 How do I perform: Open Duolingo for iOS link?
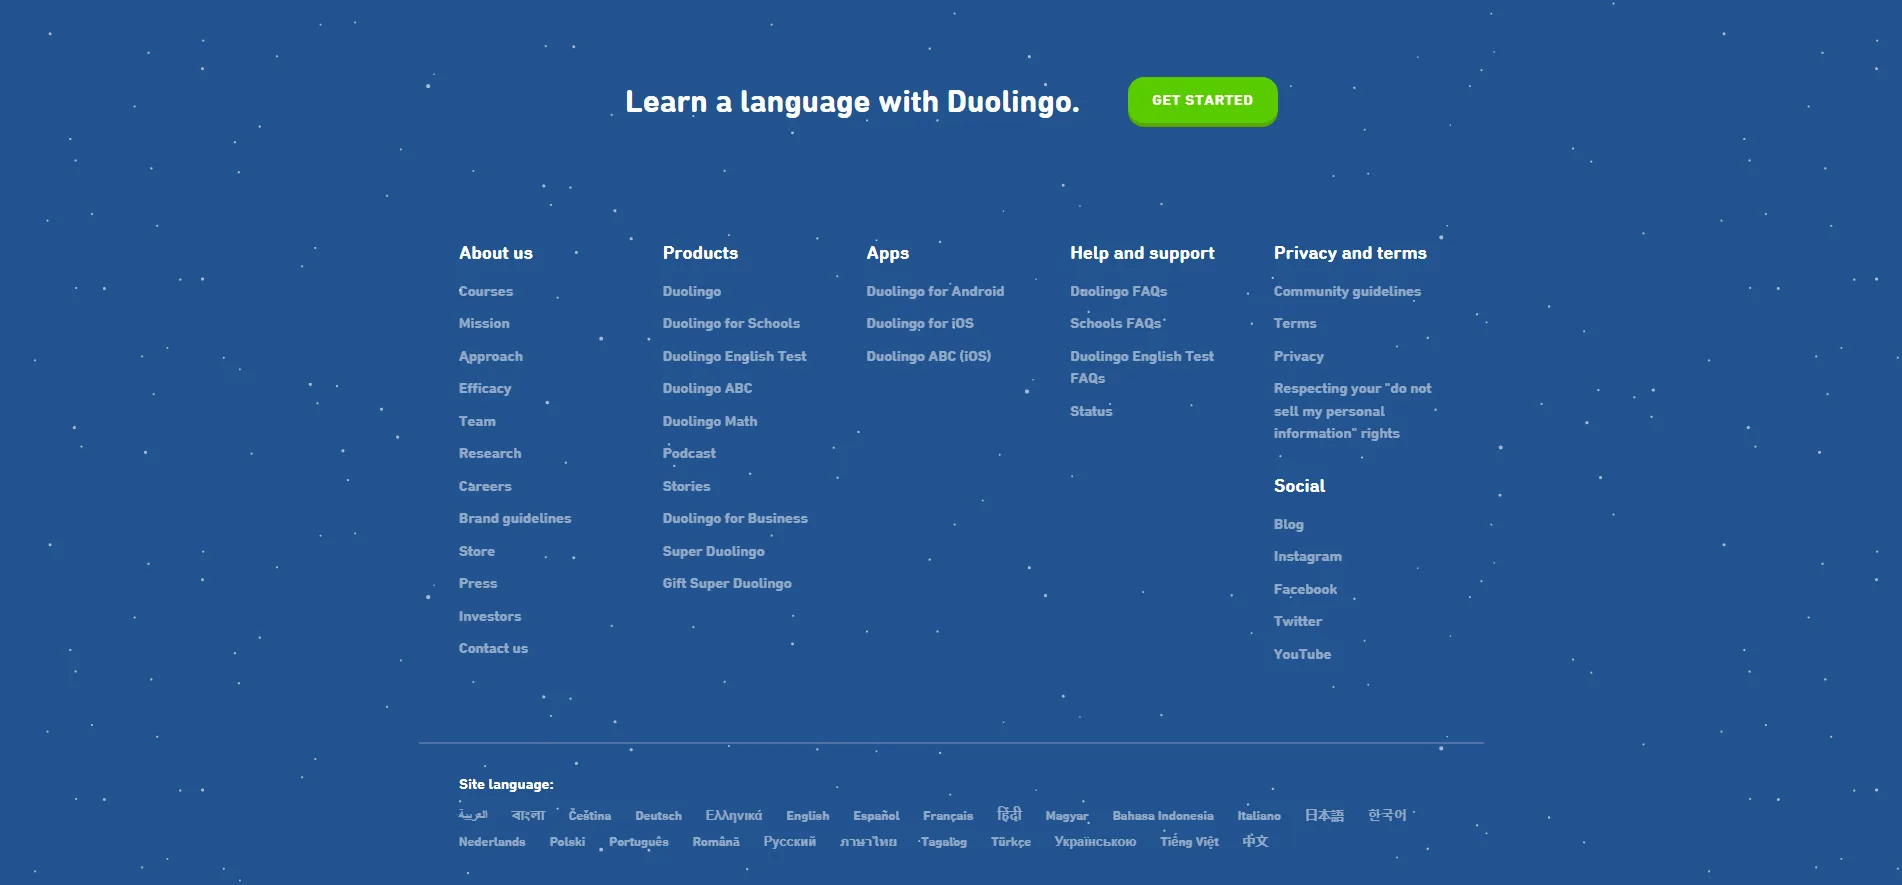coord(920,323)
